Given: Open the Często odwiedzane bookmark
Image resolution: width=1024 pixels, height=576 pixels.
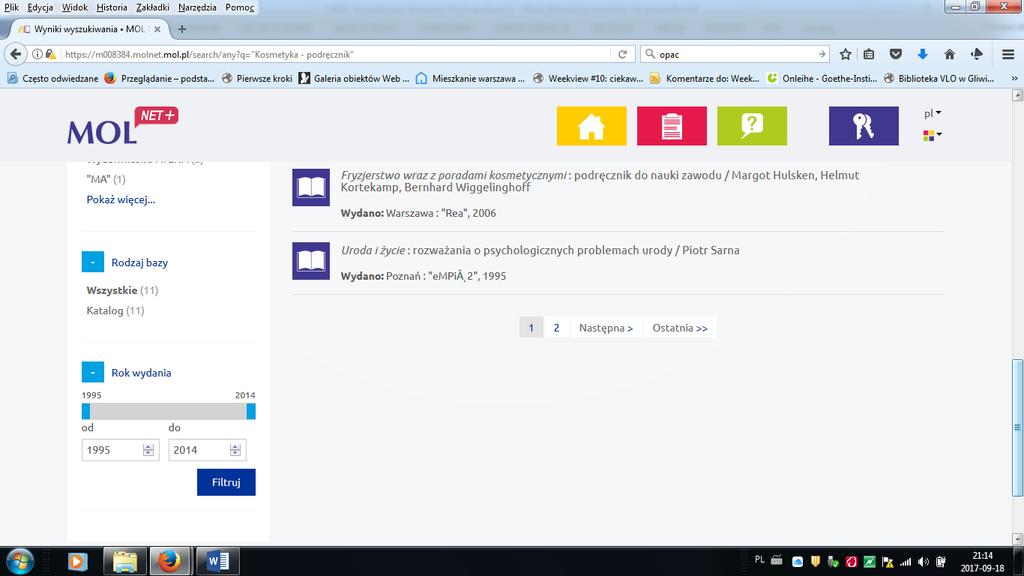Looking at the screenshot, I should pos(53,78).
